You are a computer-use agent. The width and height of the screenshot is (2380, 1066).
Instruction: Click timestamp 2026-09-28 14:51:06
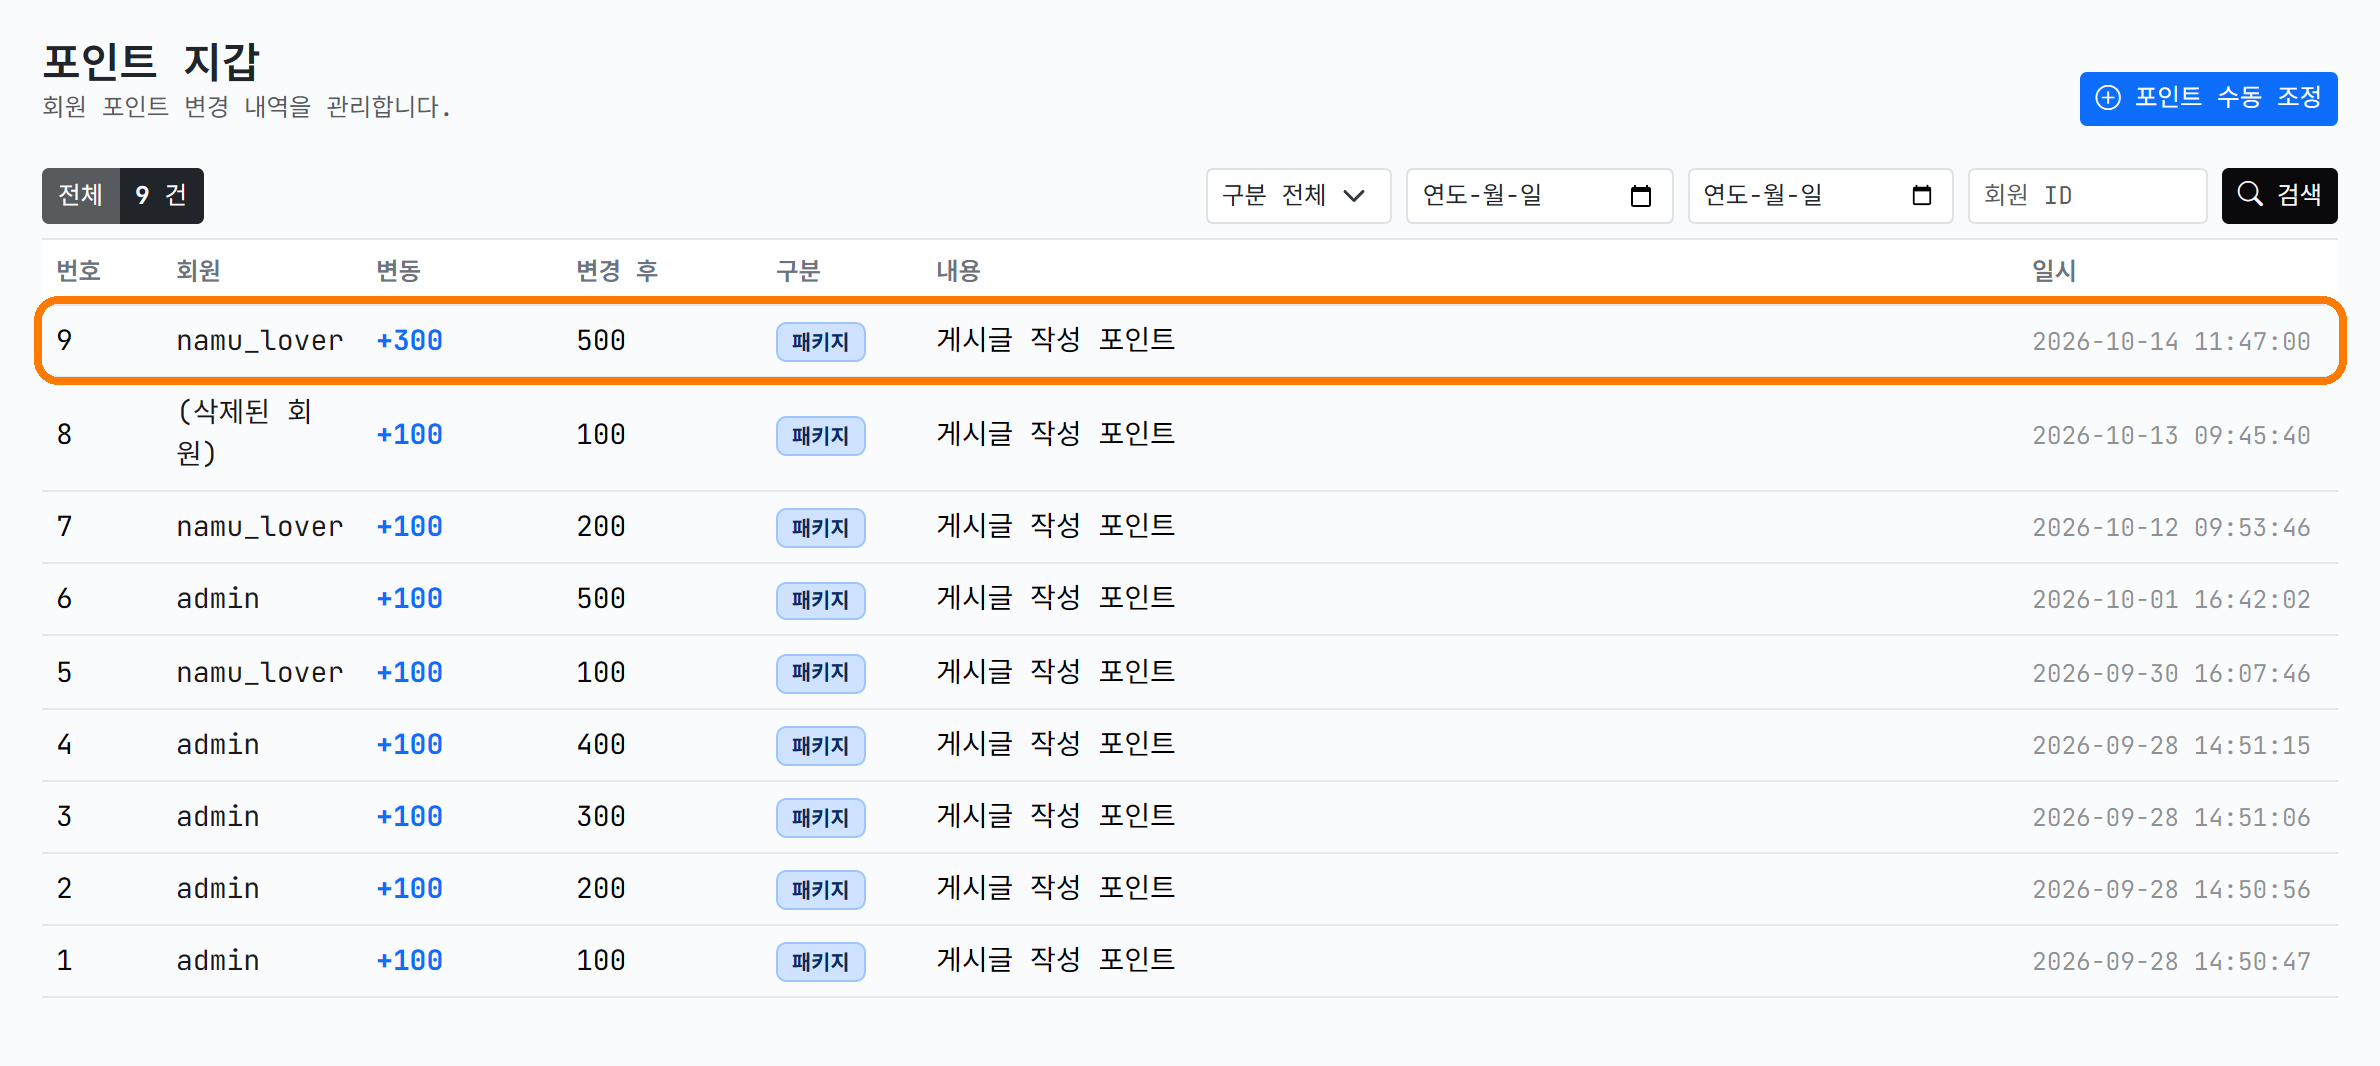coord(2171,818)
